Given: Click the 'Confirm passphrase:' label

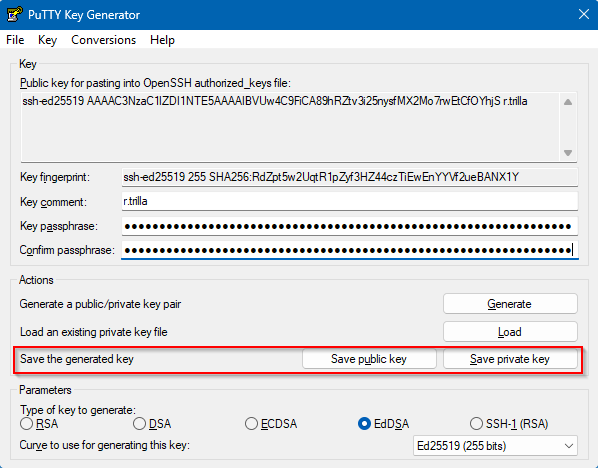Looking at the screenshot, I should click(67, 250).
